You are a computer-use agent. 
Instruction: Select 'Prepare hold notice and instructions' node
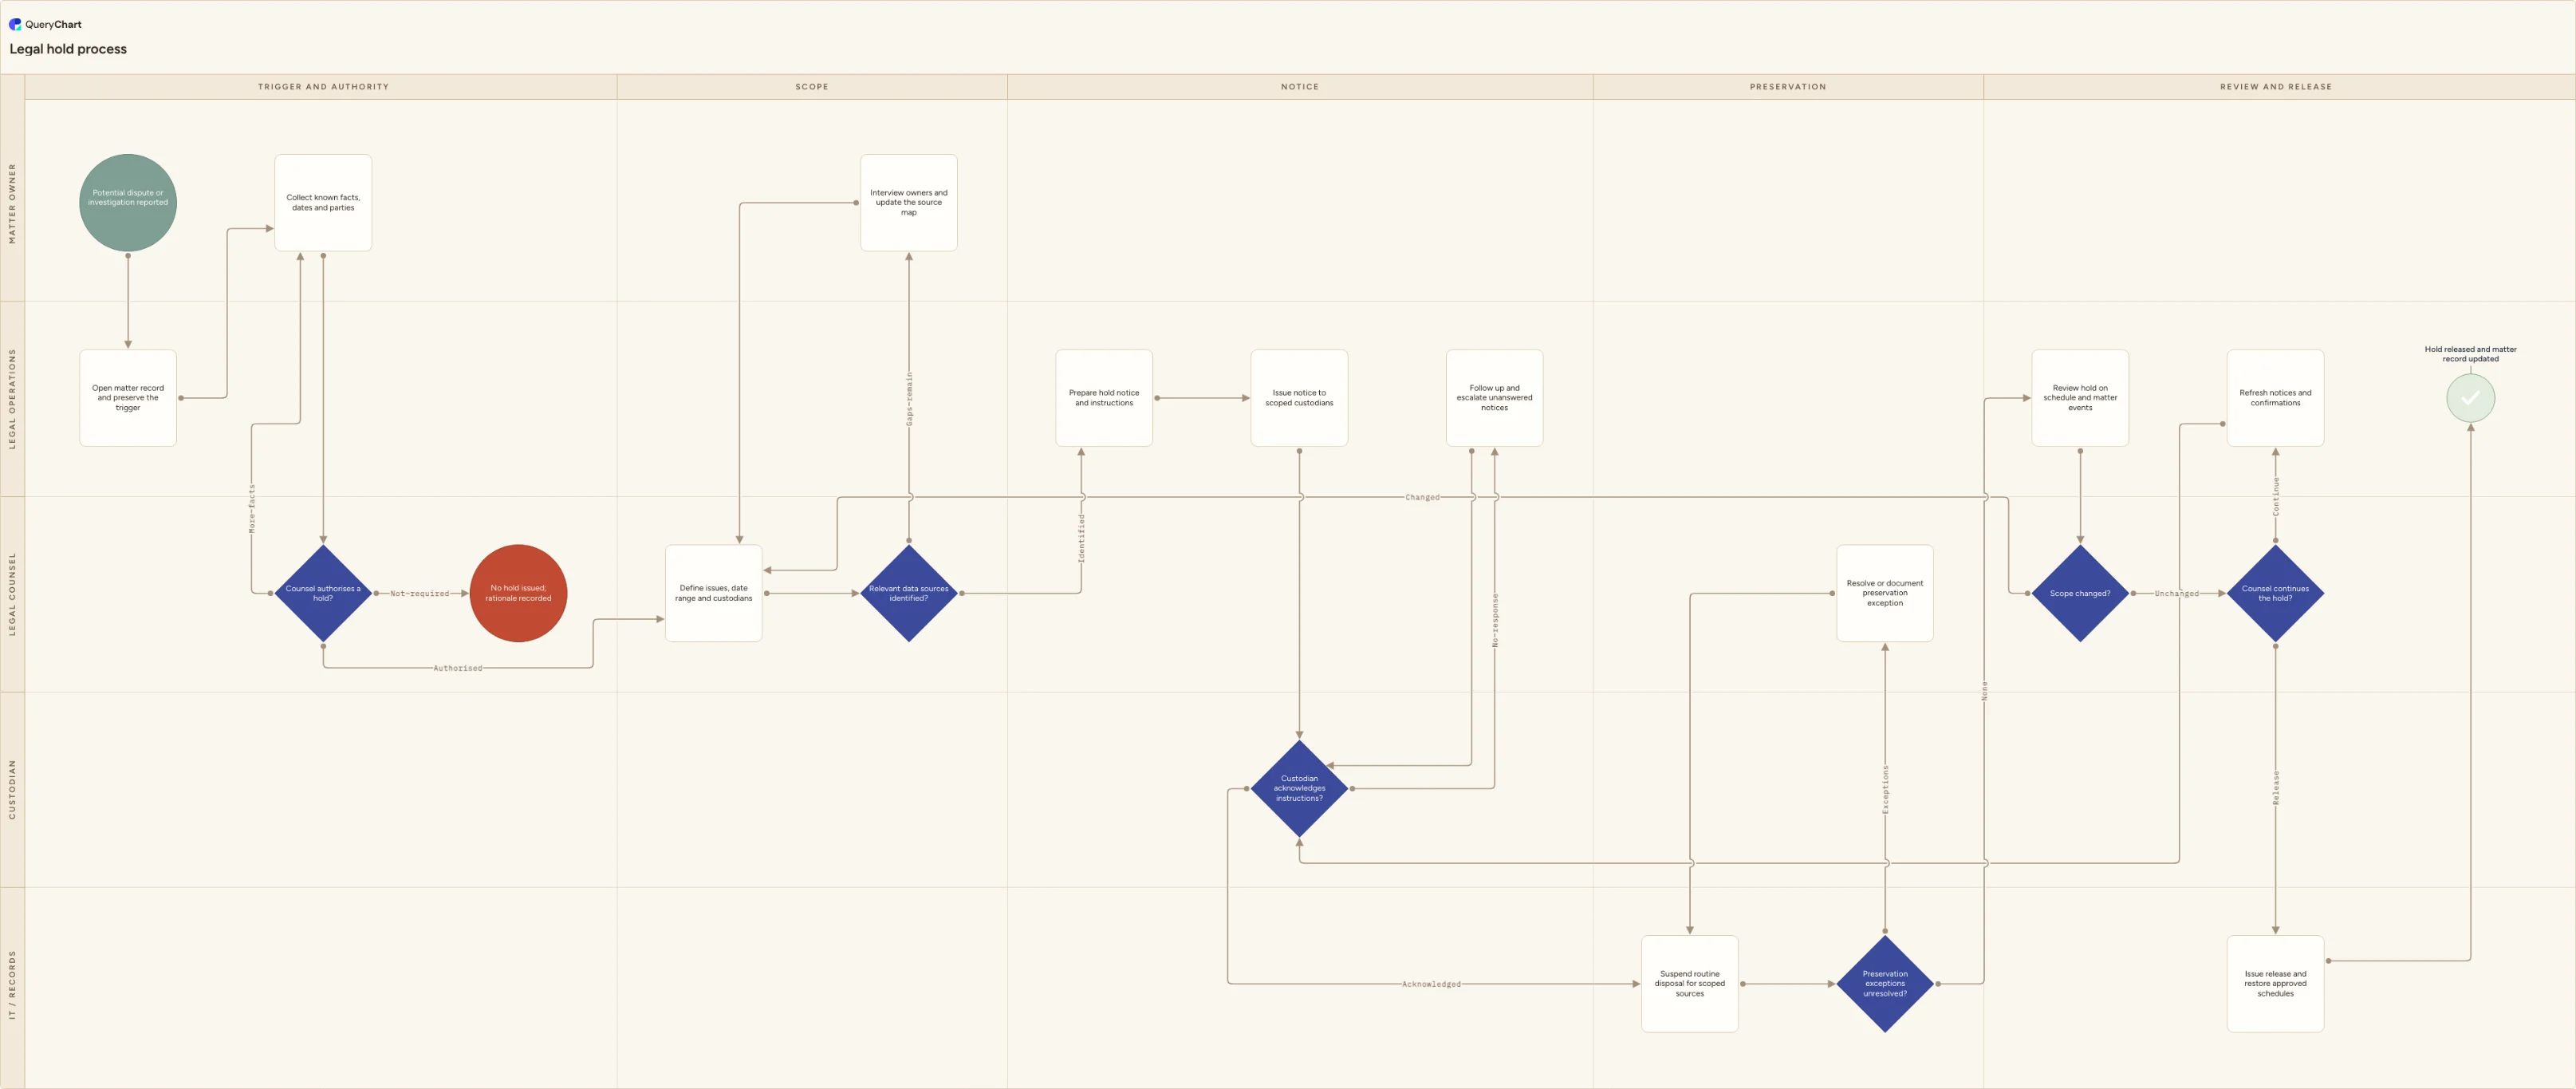point(1104,398)
